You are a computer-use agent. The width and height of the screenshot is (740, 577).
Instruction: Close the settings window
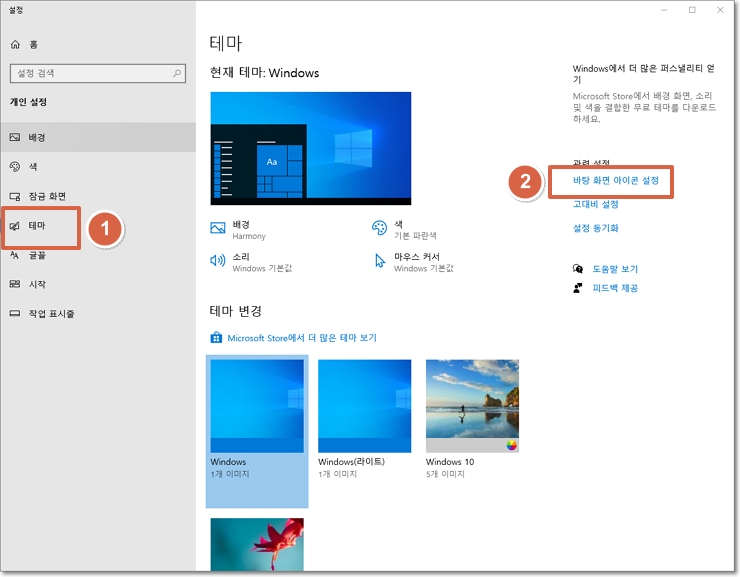pyautogui.click(x=720, y=10)
